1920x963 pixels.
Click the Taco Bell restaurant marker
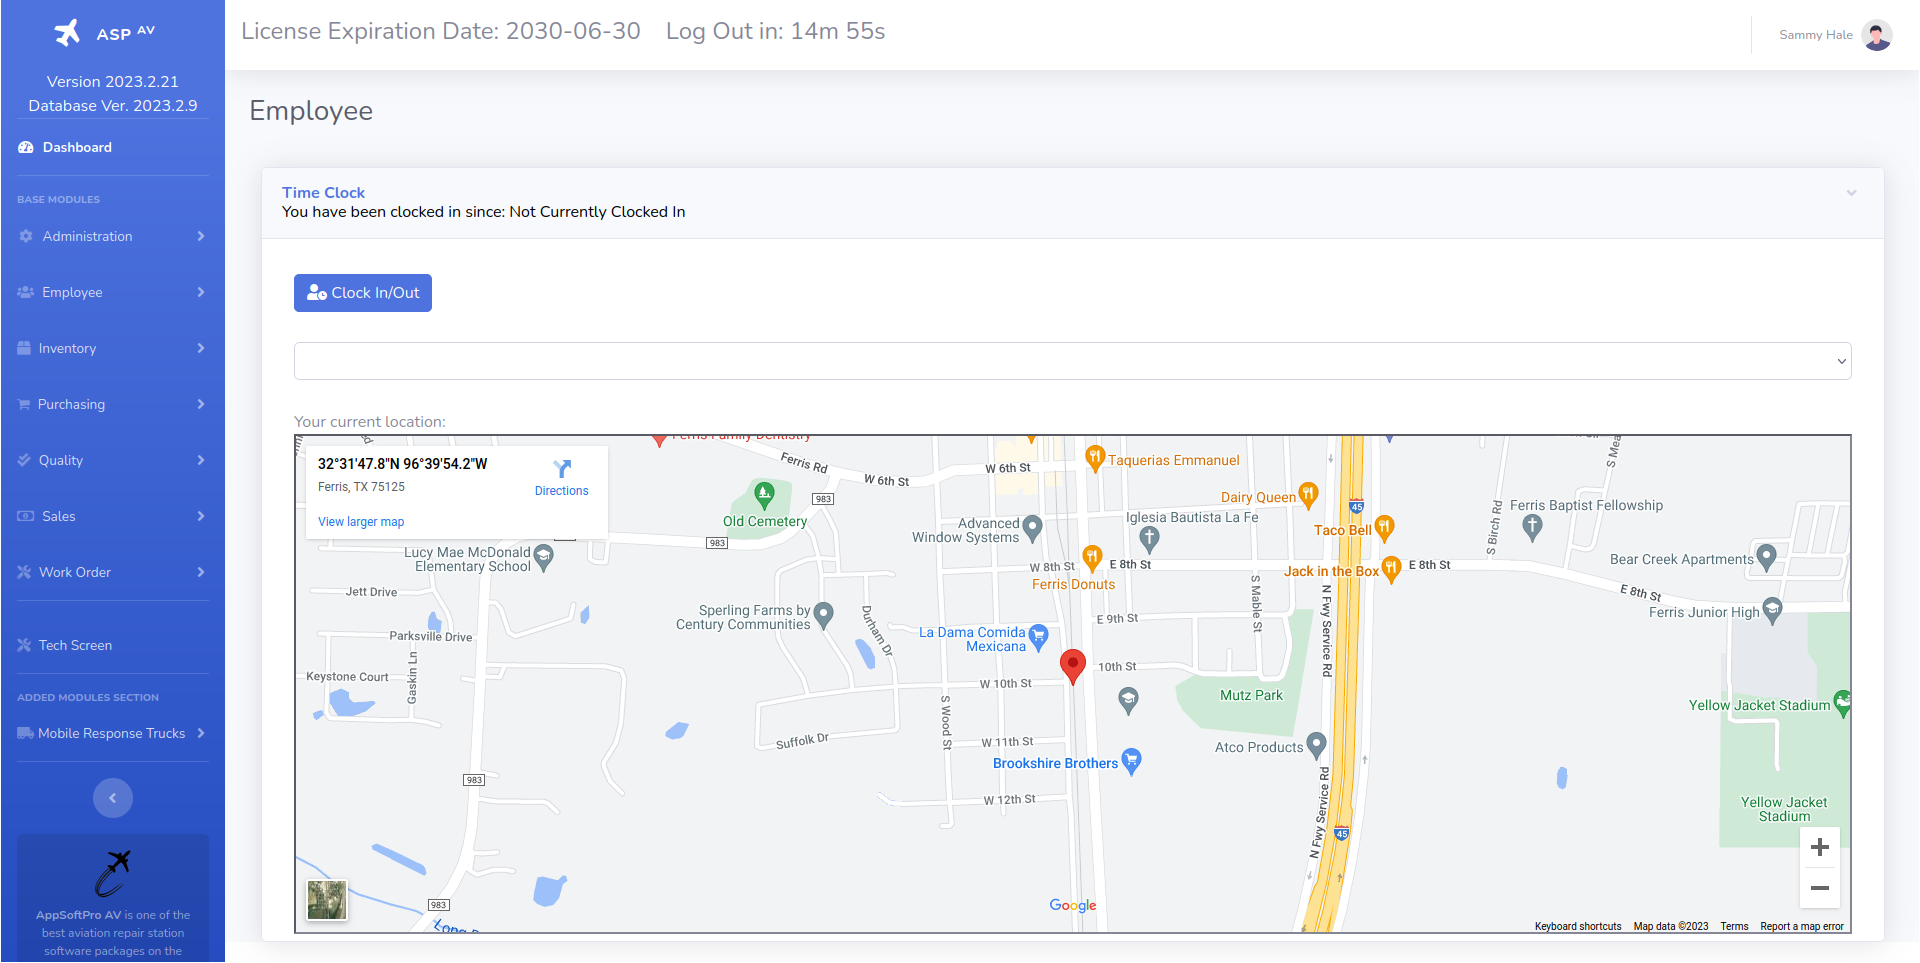click(1384, 526)
